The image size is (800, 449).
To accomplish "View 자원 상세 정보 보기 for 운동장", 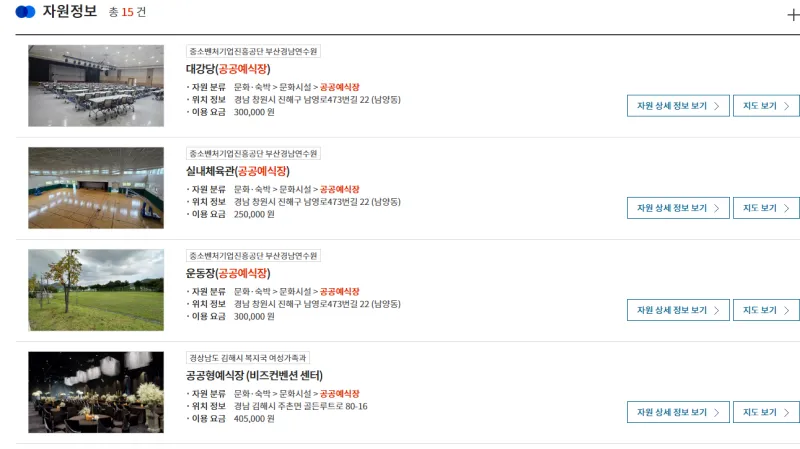I will [x=678, y=310].
